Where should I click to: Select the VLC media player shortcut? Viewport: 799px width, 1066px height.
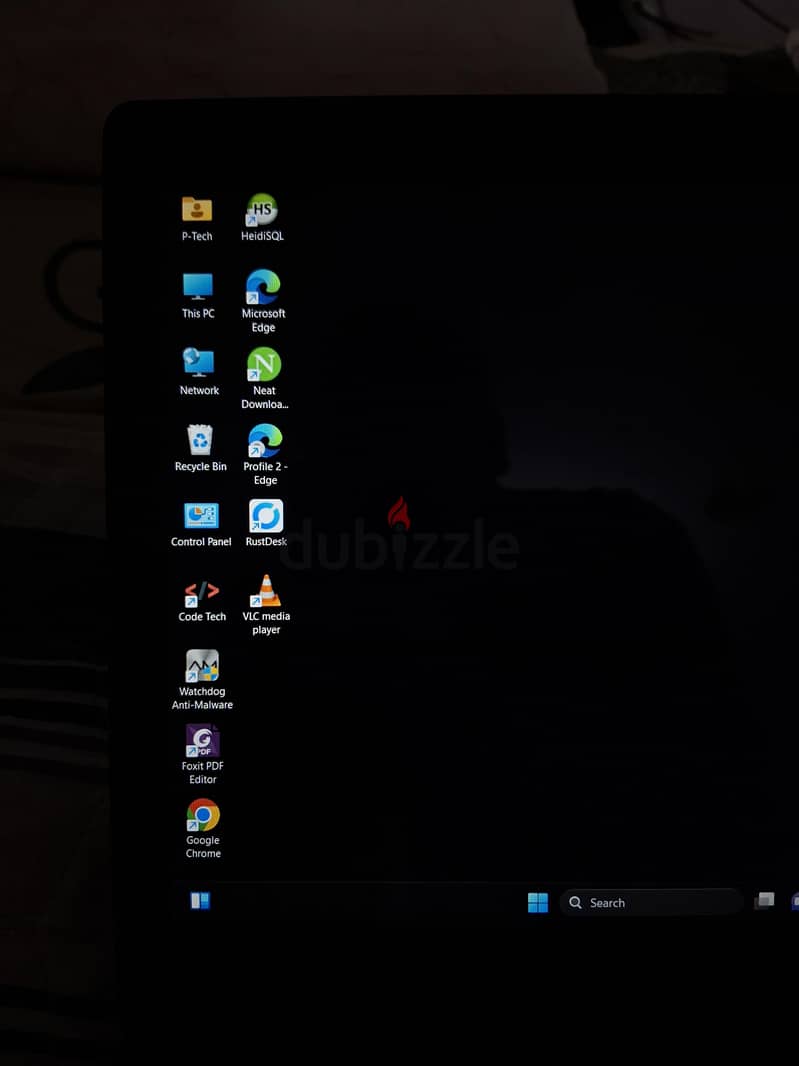pos(266,591)
